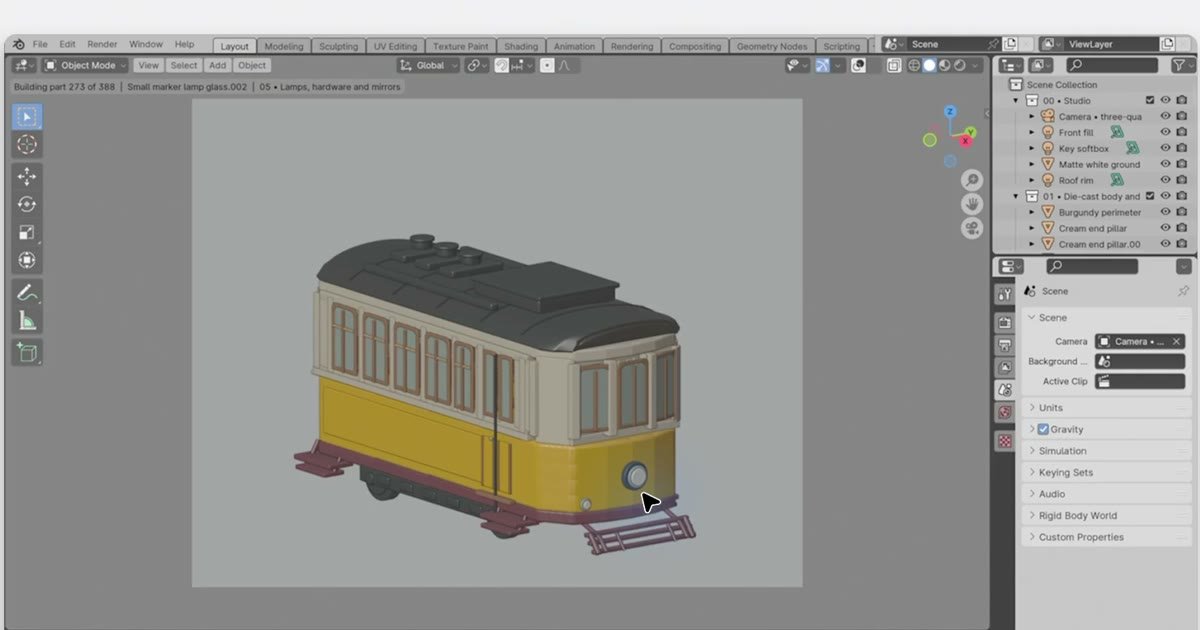Open the viewport shading options dropdown
This screenshot has width=1200, height=630.
coord(975,65)
